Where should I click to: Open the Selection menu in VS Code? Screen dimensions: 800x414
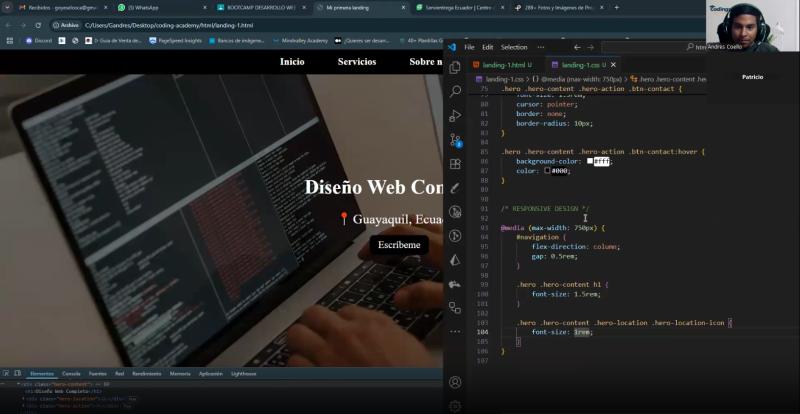(514, 47)
